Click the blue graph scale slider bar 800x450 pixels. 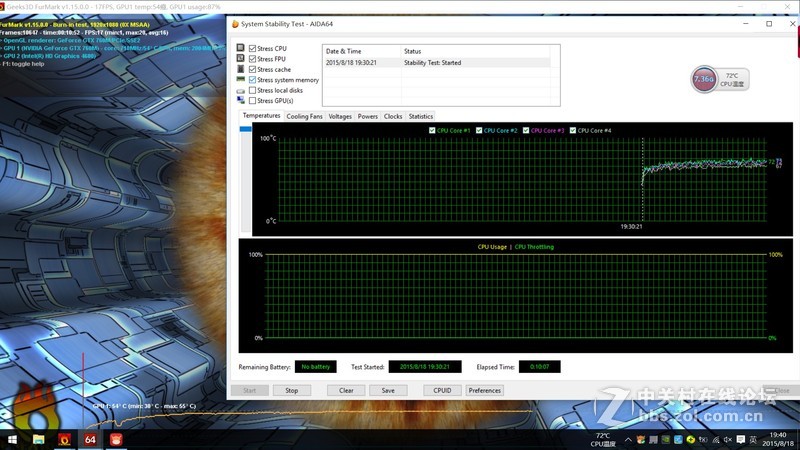(x=245, y=129)
